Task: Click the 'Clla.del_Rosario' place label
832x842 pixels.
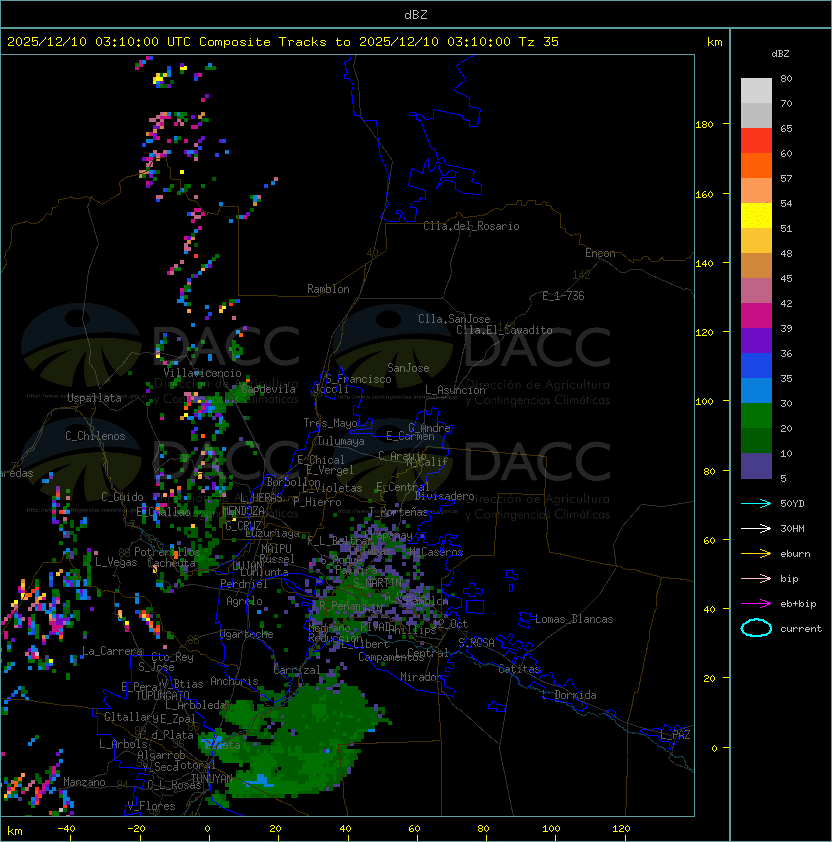Action: 471,226
